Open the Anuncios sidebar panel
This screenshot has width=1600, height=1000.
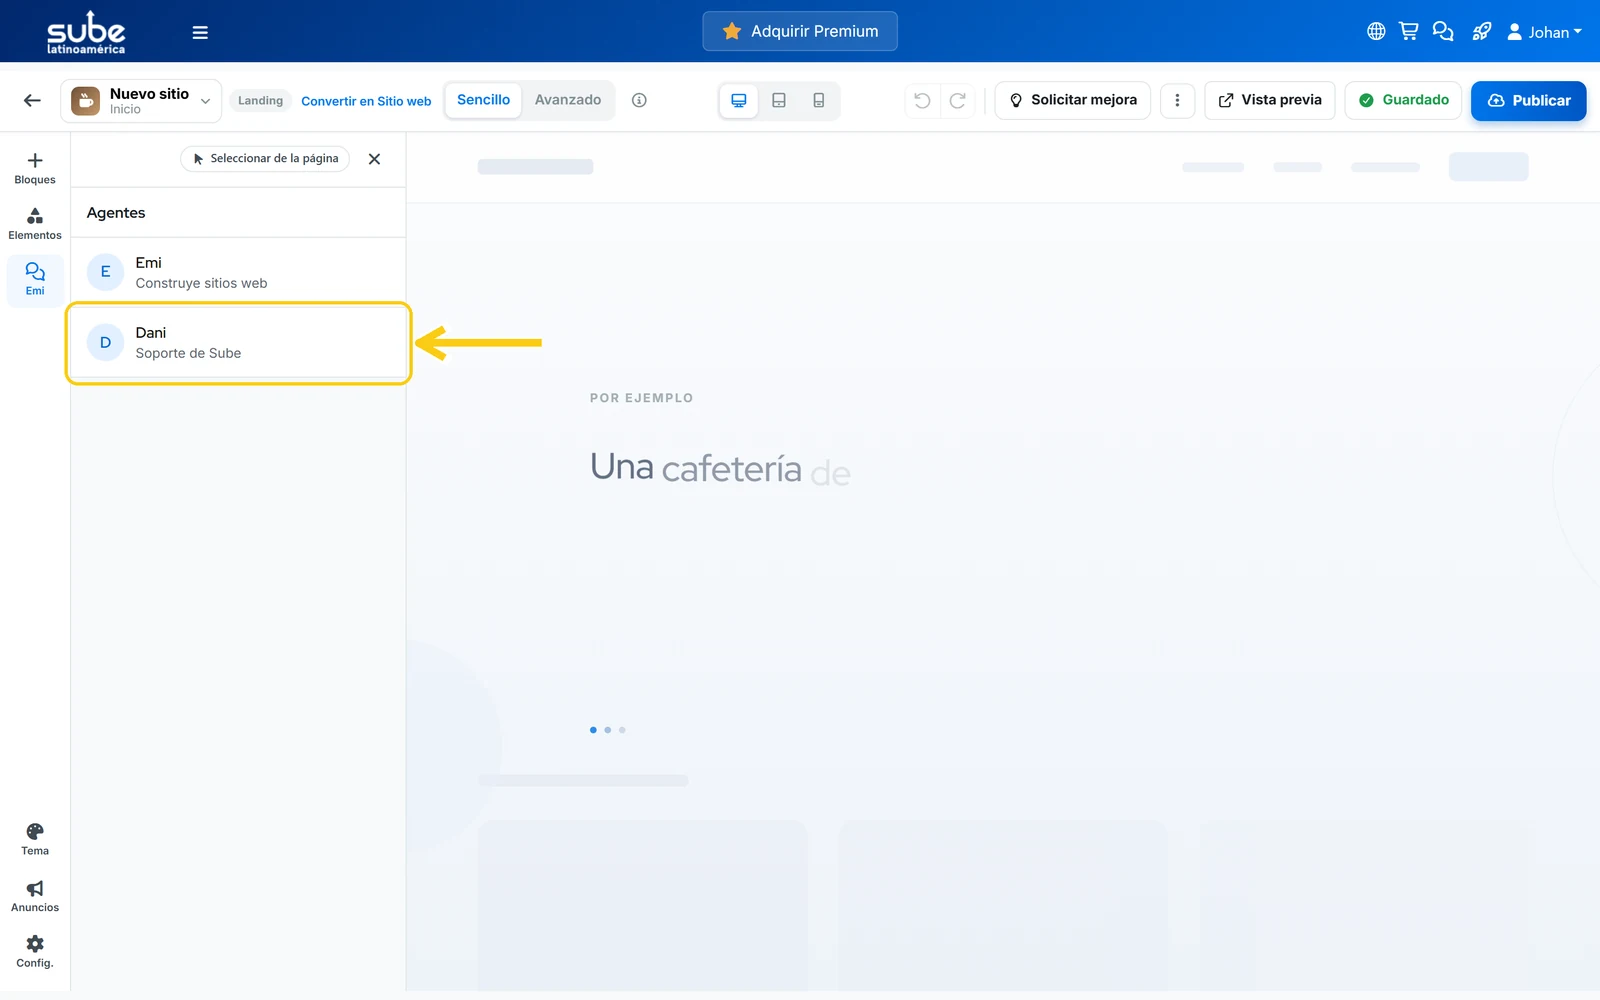coord(35,896)
